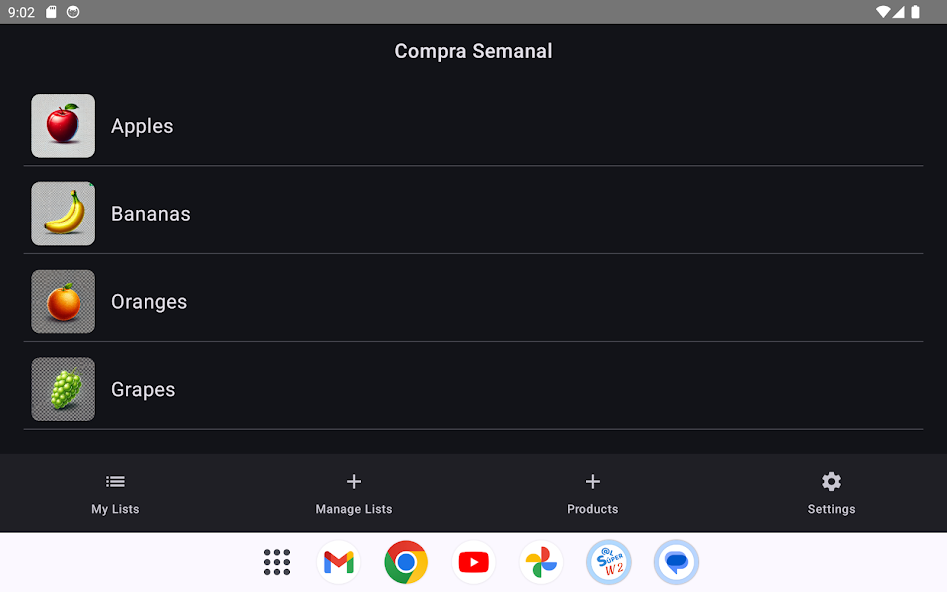Open the My Lists tab
This screenshot has width=947, height=592.
(x=115, y=494)
